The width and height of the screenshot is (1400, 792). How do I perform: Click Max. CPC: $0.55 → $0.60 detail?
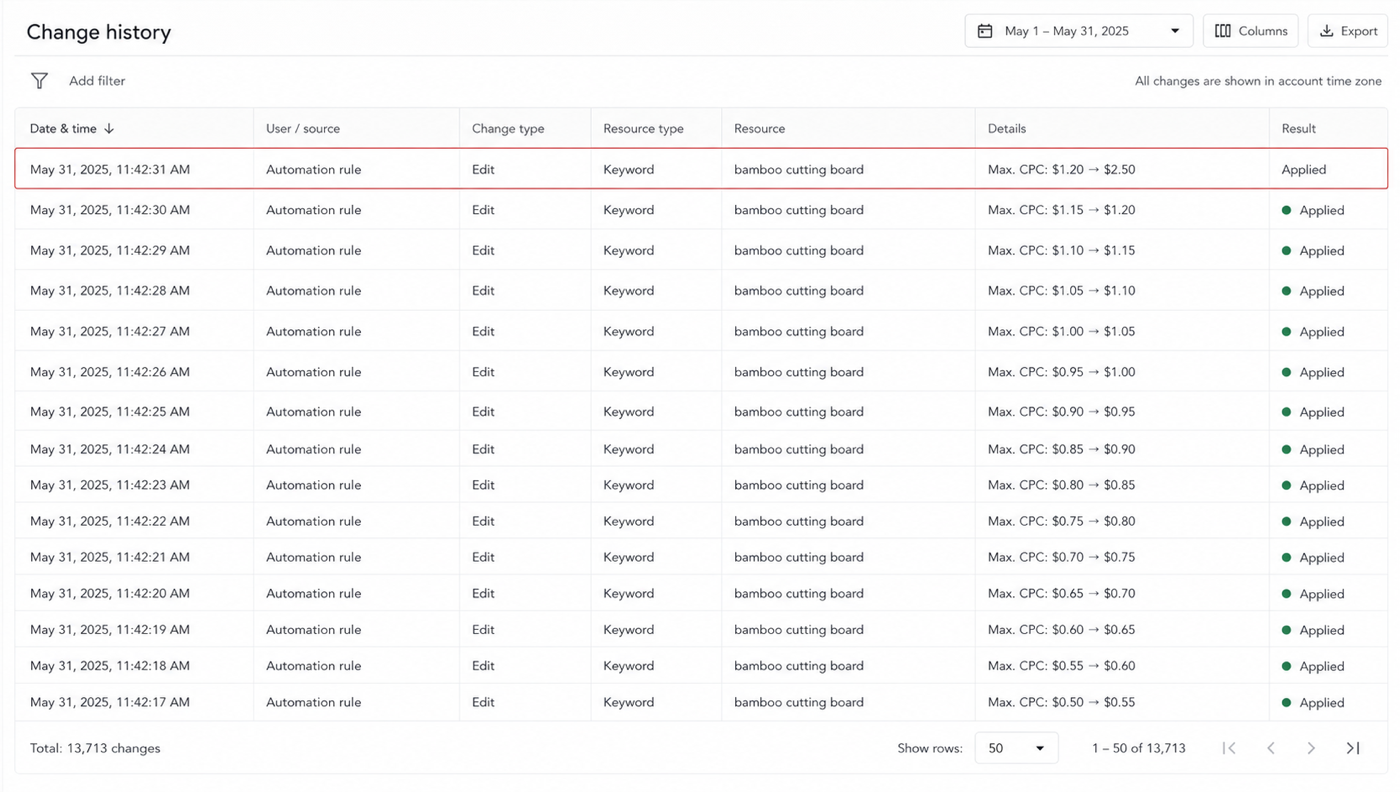tap(1061, 666)
